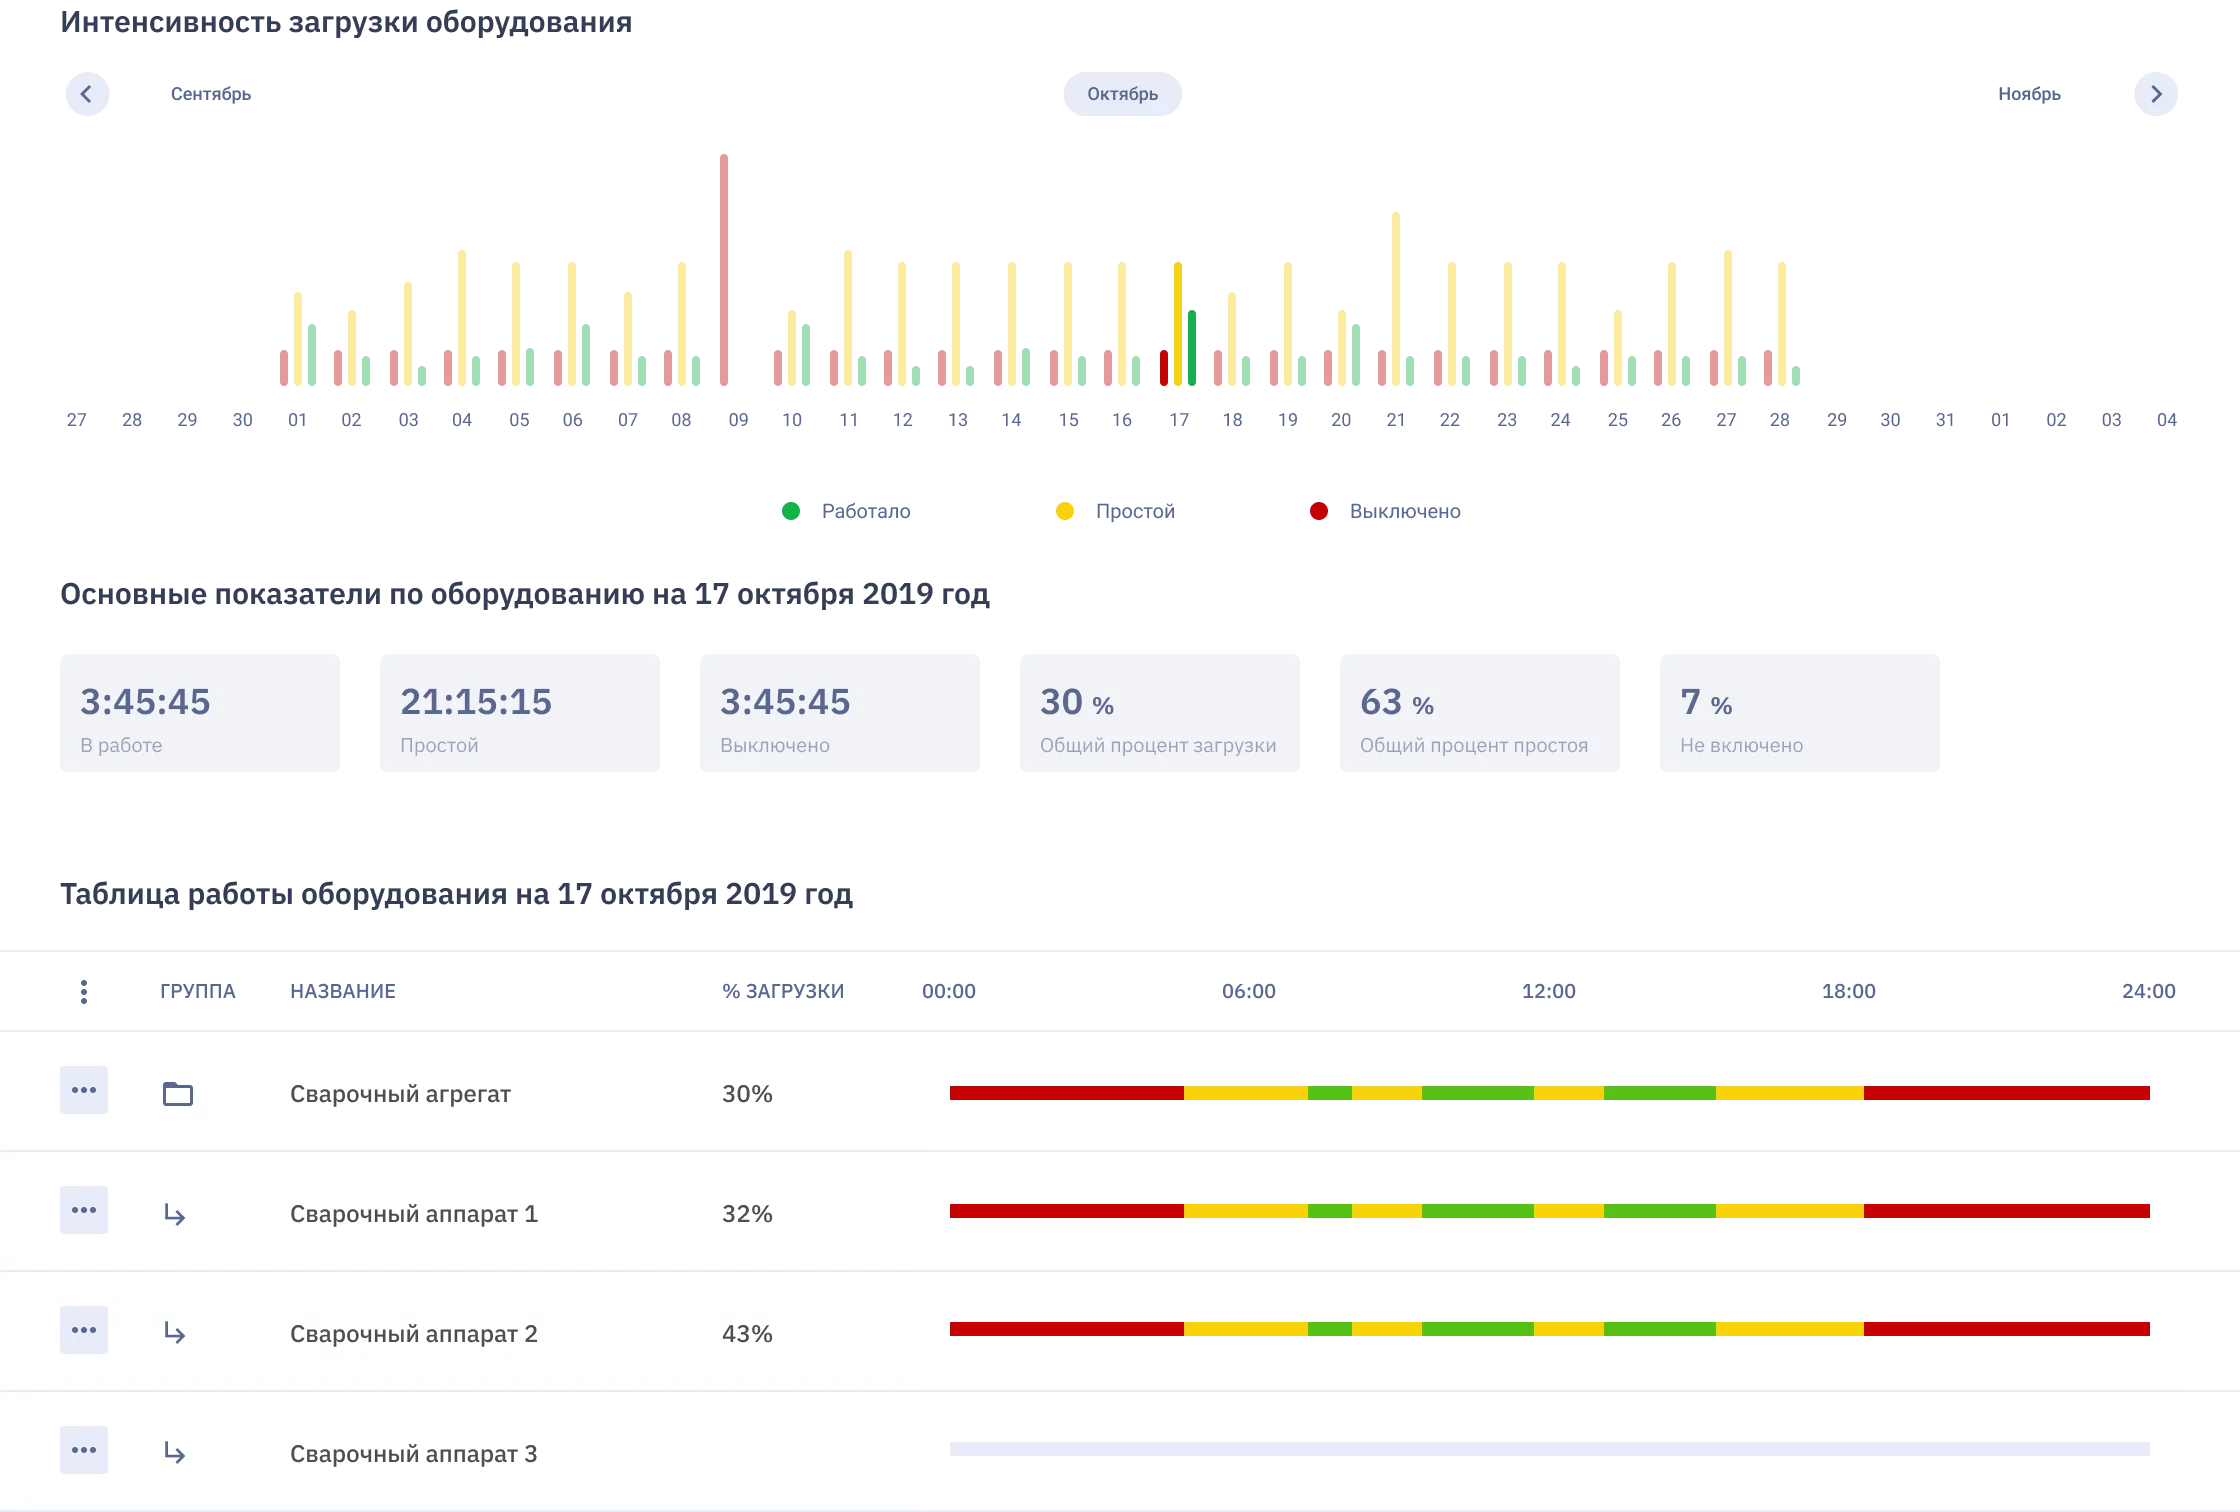Open options menu for Сварочный аппарат 2
Image resolution: width=2240 pixels, height=1512 pixels.
click(84, 1330)
